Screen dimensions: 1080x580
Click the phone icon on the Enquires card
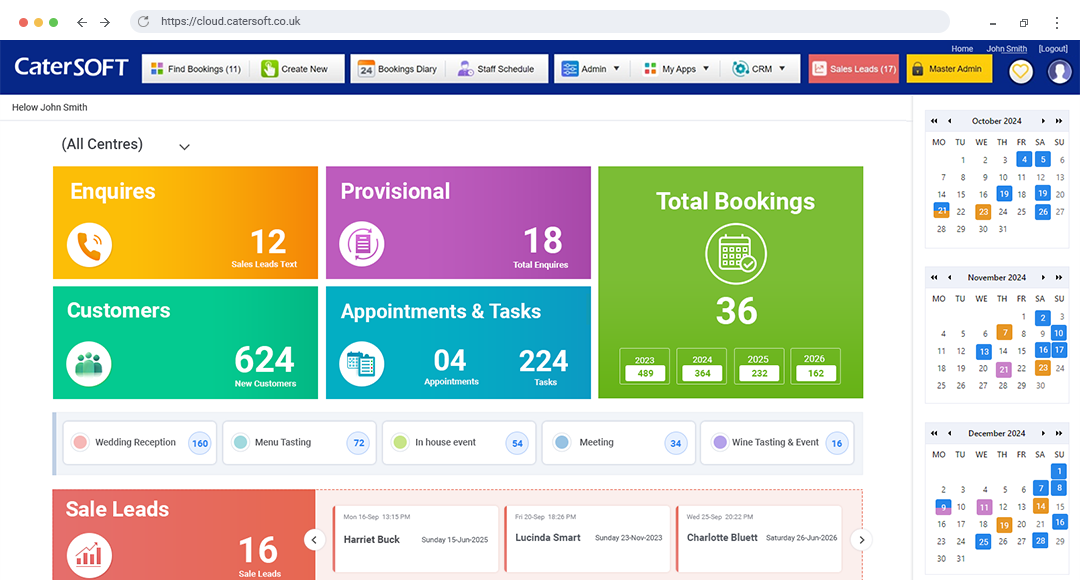pos(89,243)
